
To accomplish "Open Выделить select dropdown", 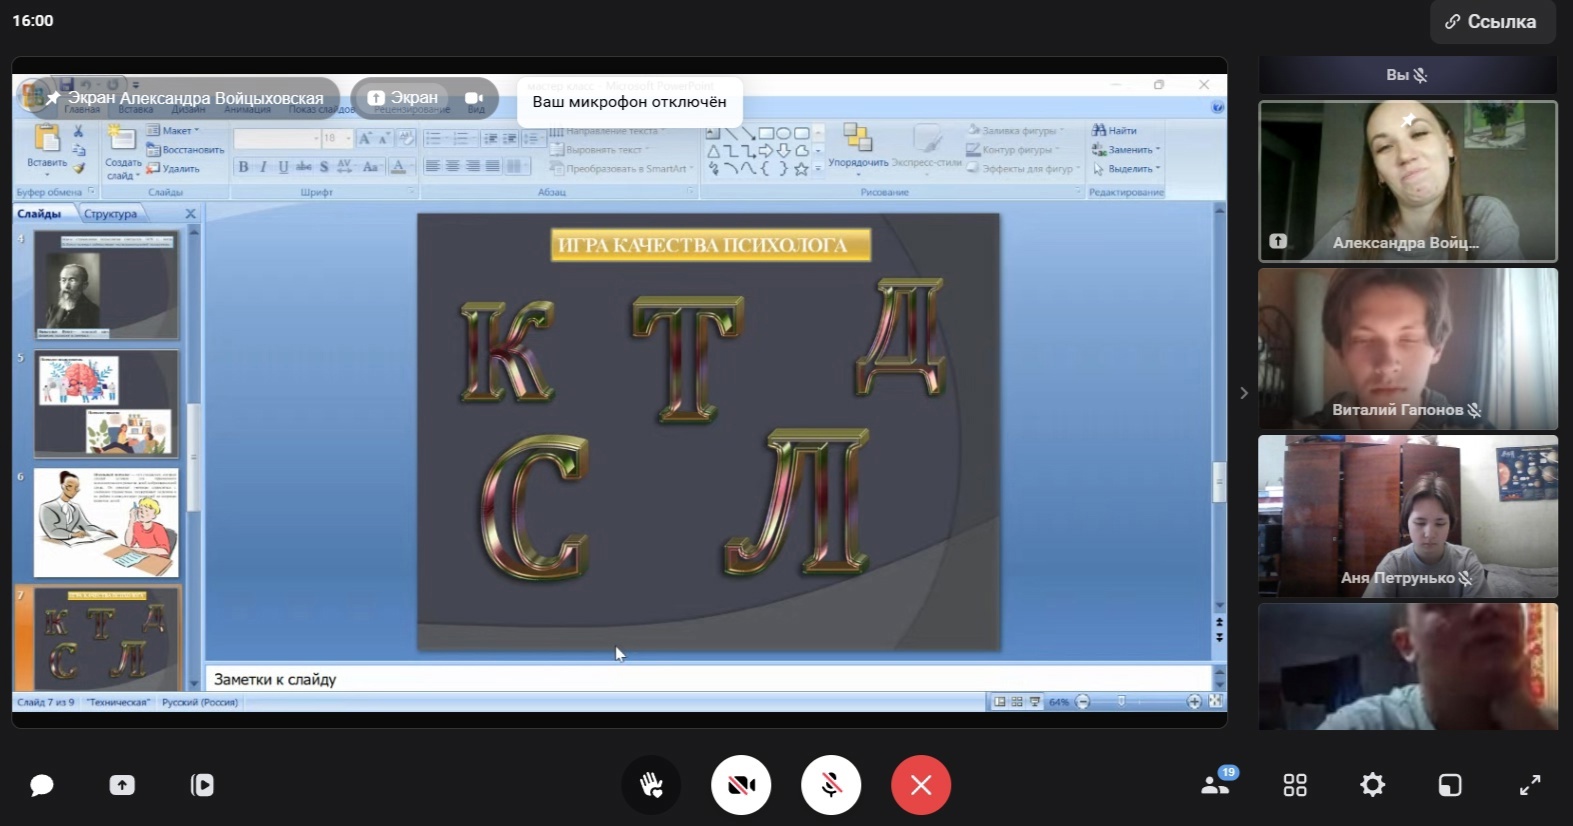I will 1126,169.
